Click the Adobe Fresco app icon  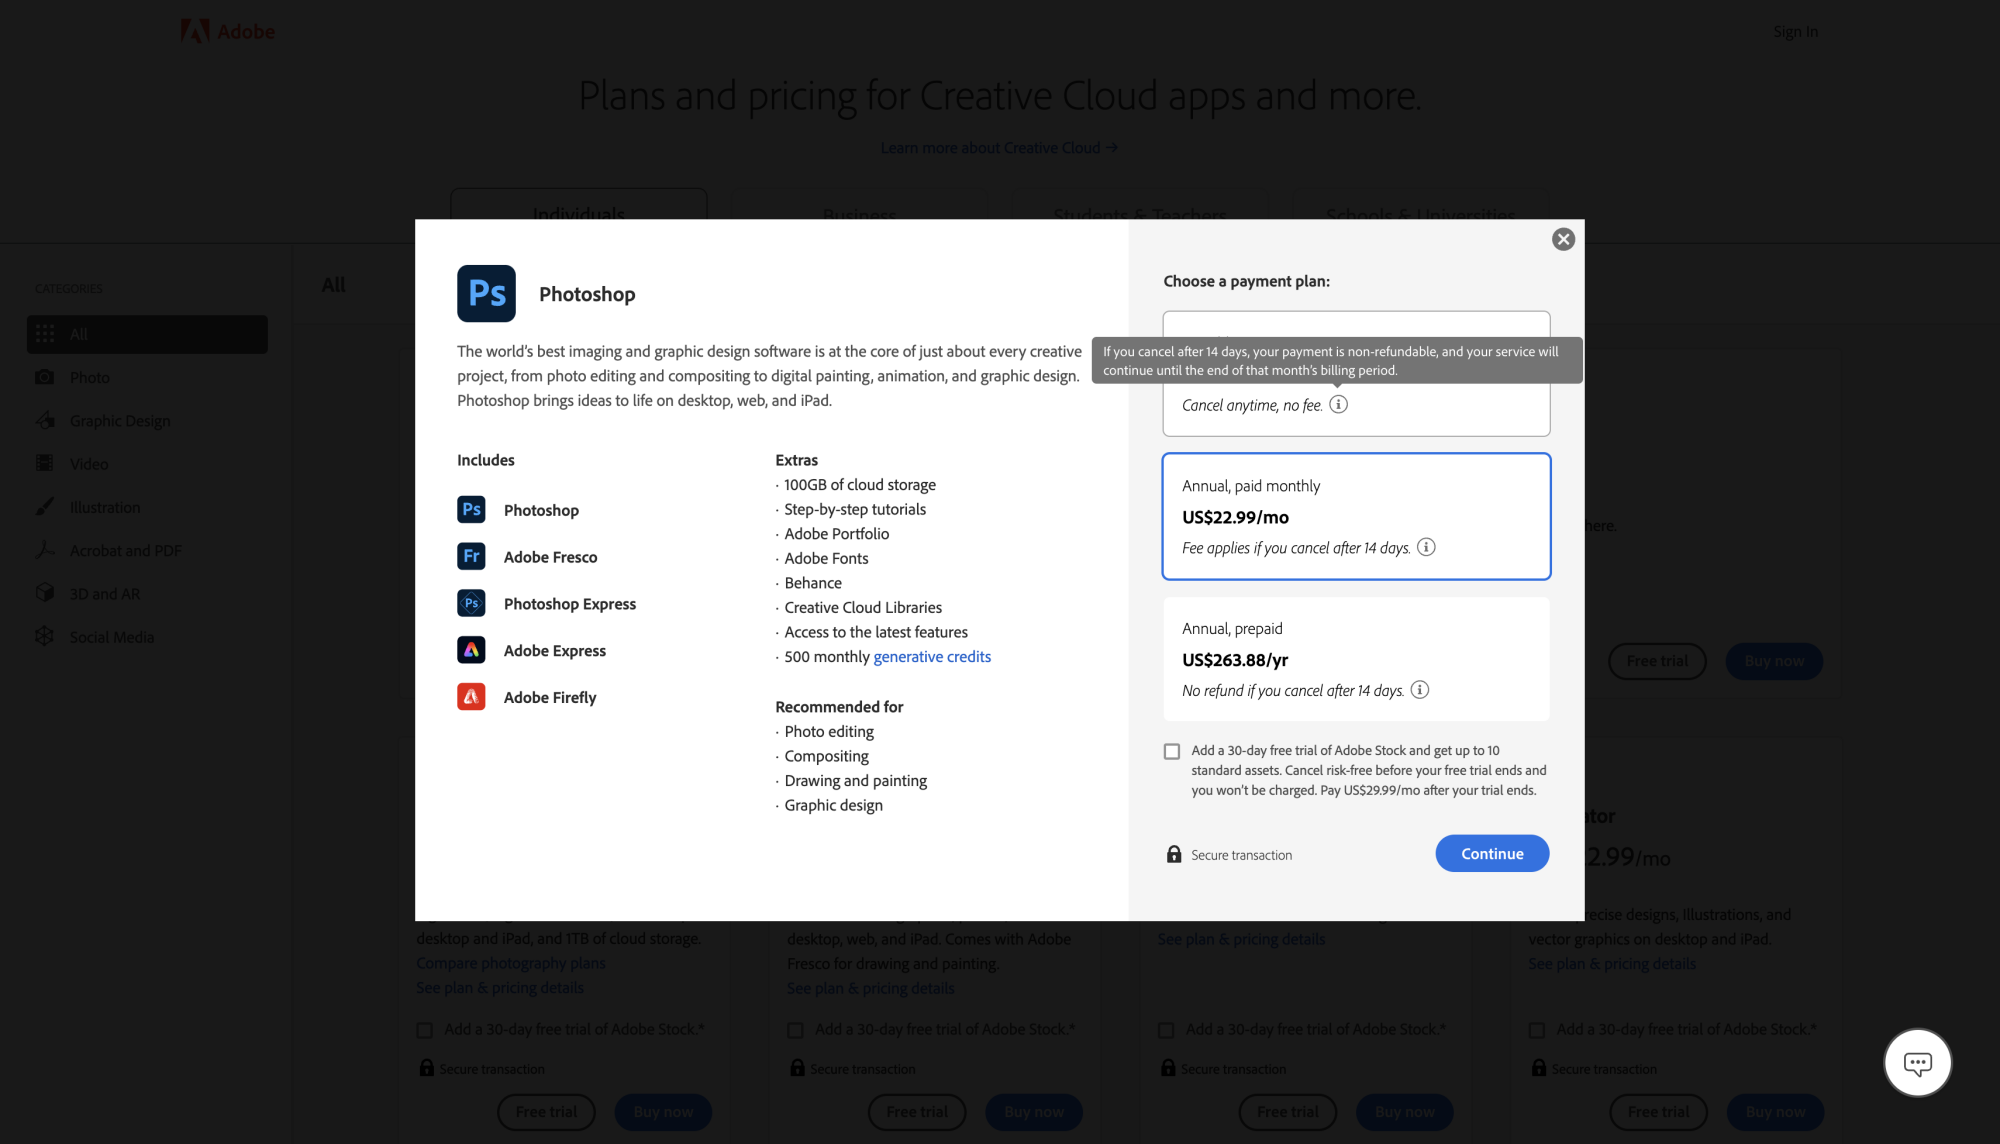pyautogui.click(x=471, y=556)
